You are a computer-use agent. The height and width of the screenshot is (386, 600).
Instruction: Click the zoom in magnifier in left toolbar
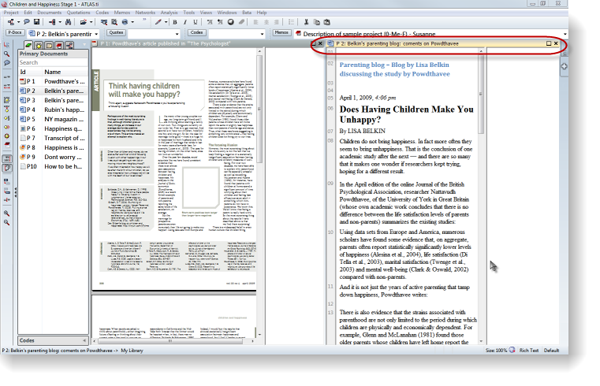[7, 213]
